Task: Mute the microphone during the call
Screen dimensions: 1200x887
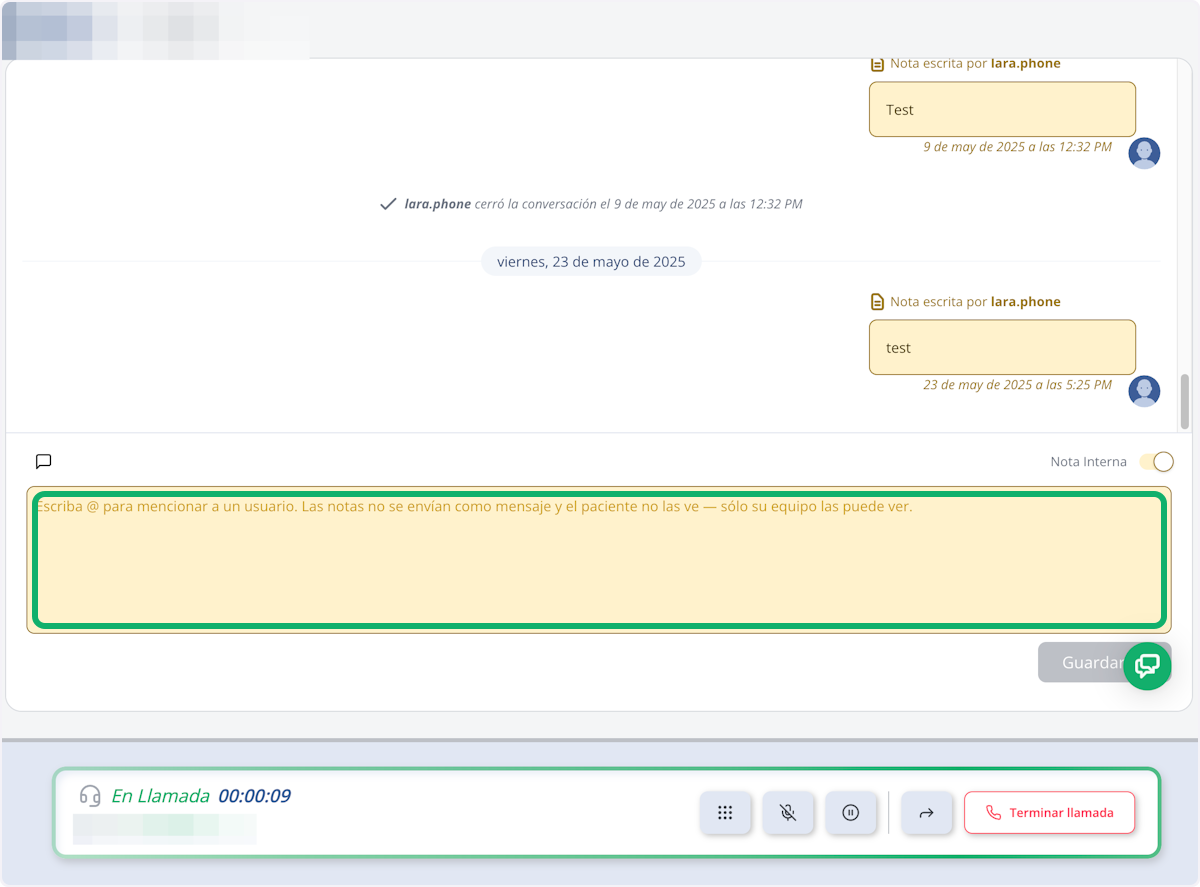Action: [x=788, y=813]
